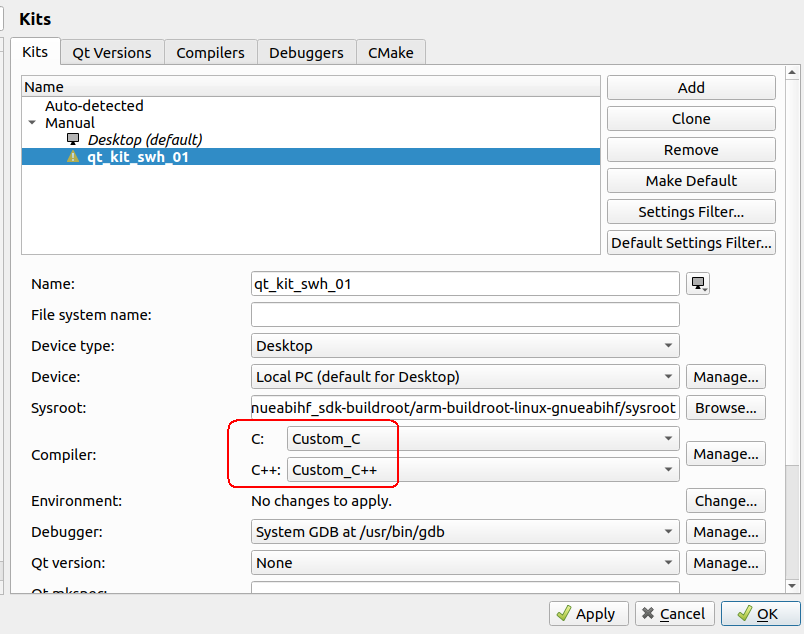Screen dimensions: 804x634
Task: Confirm with OK button
Action: tap(760, 613)
